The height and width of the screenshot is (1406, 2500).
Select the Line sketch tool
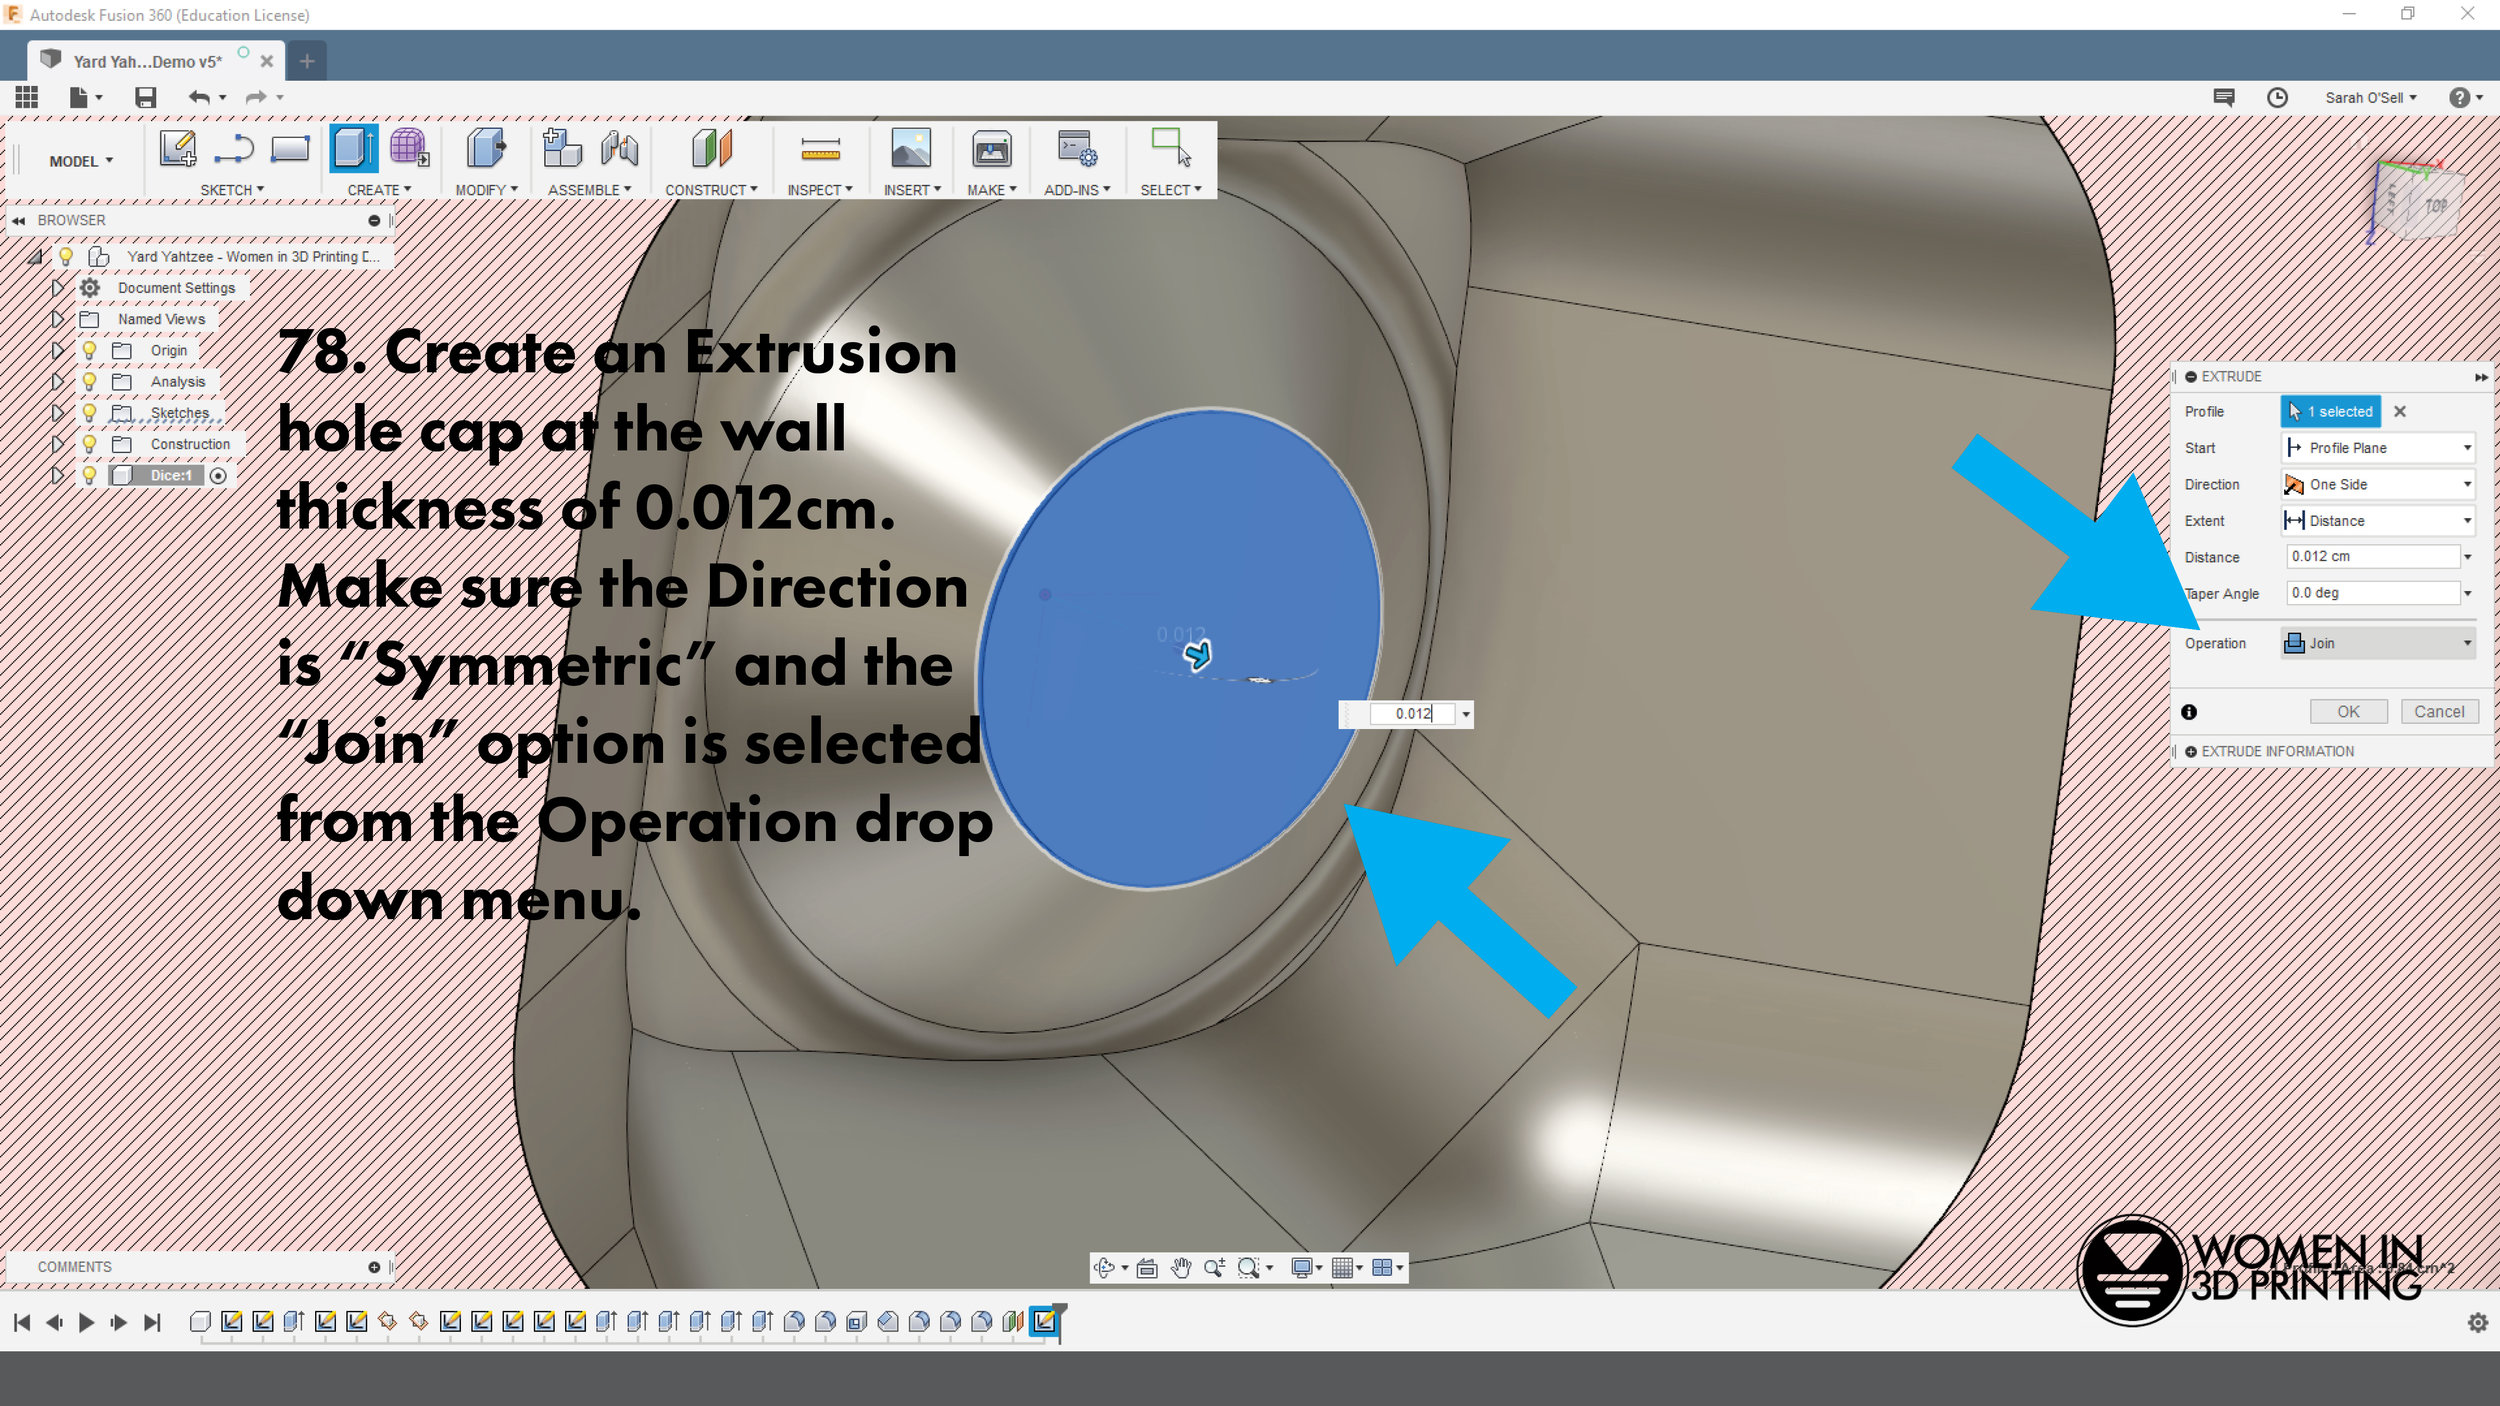(x=234, y=149)
